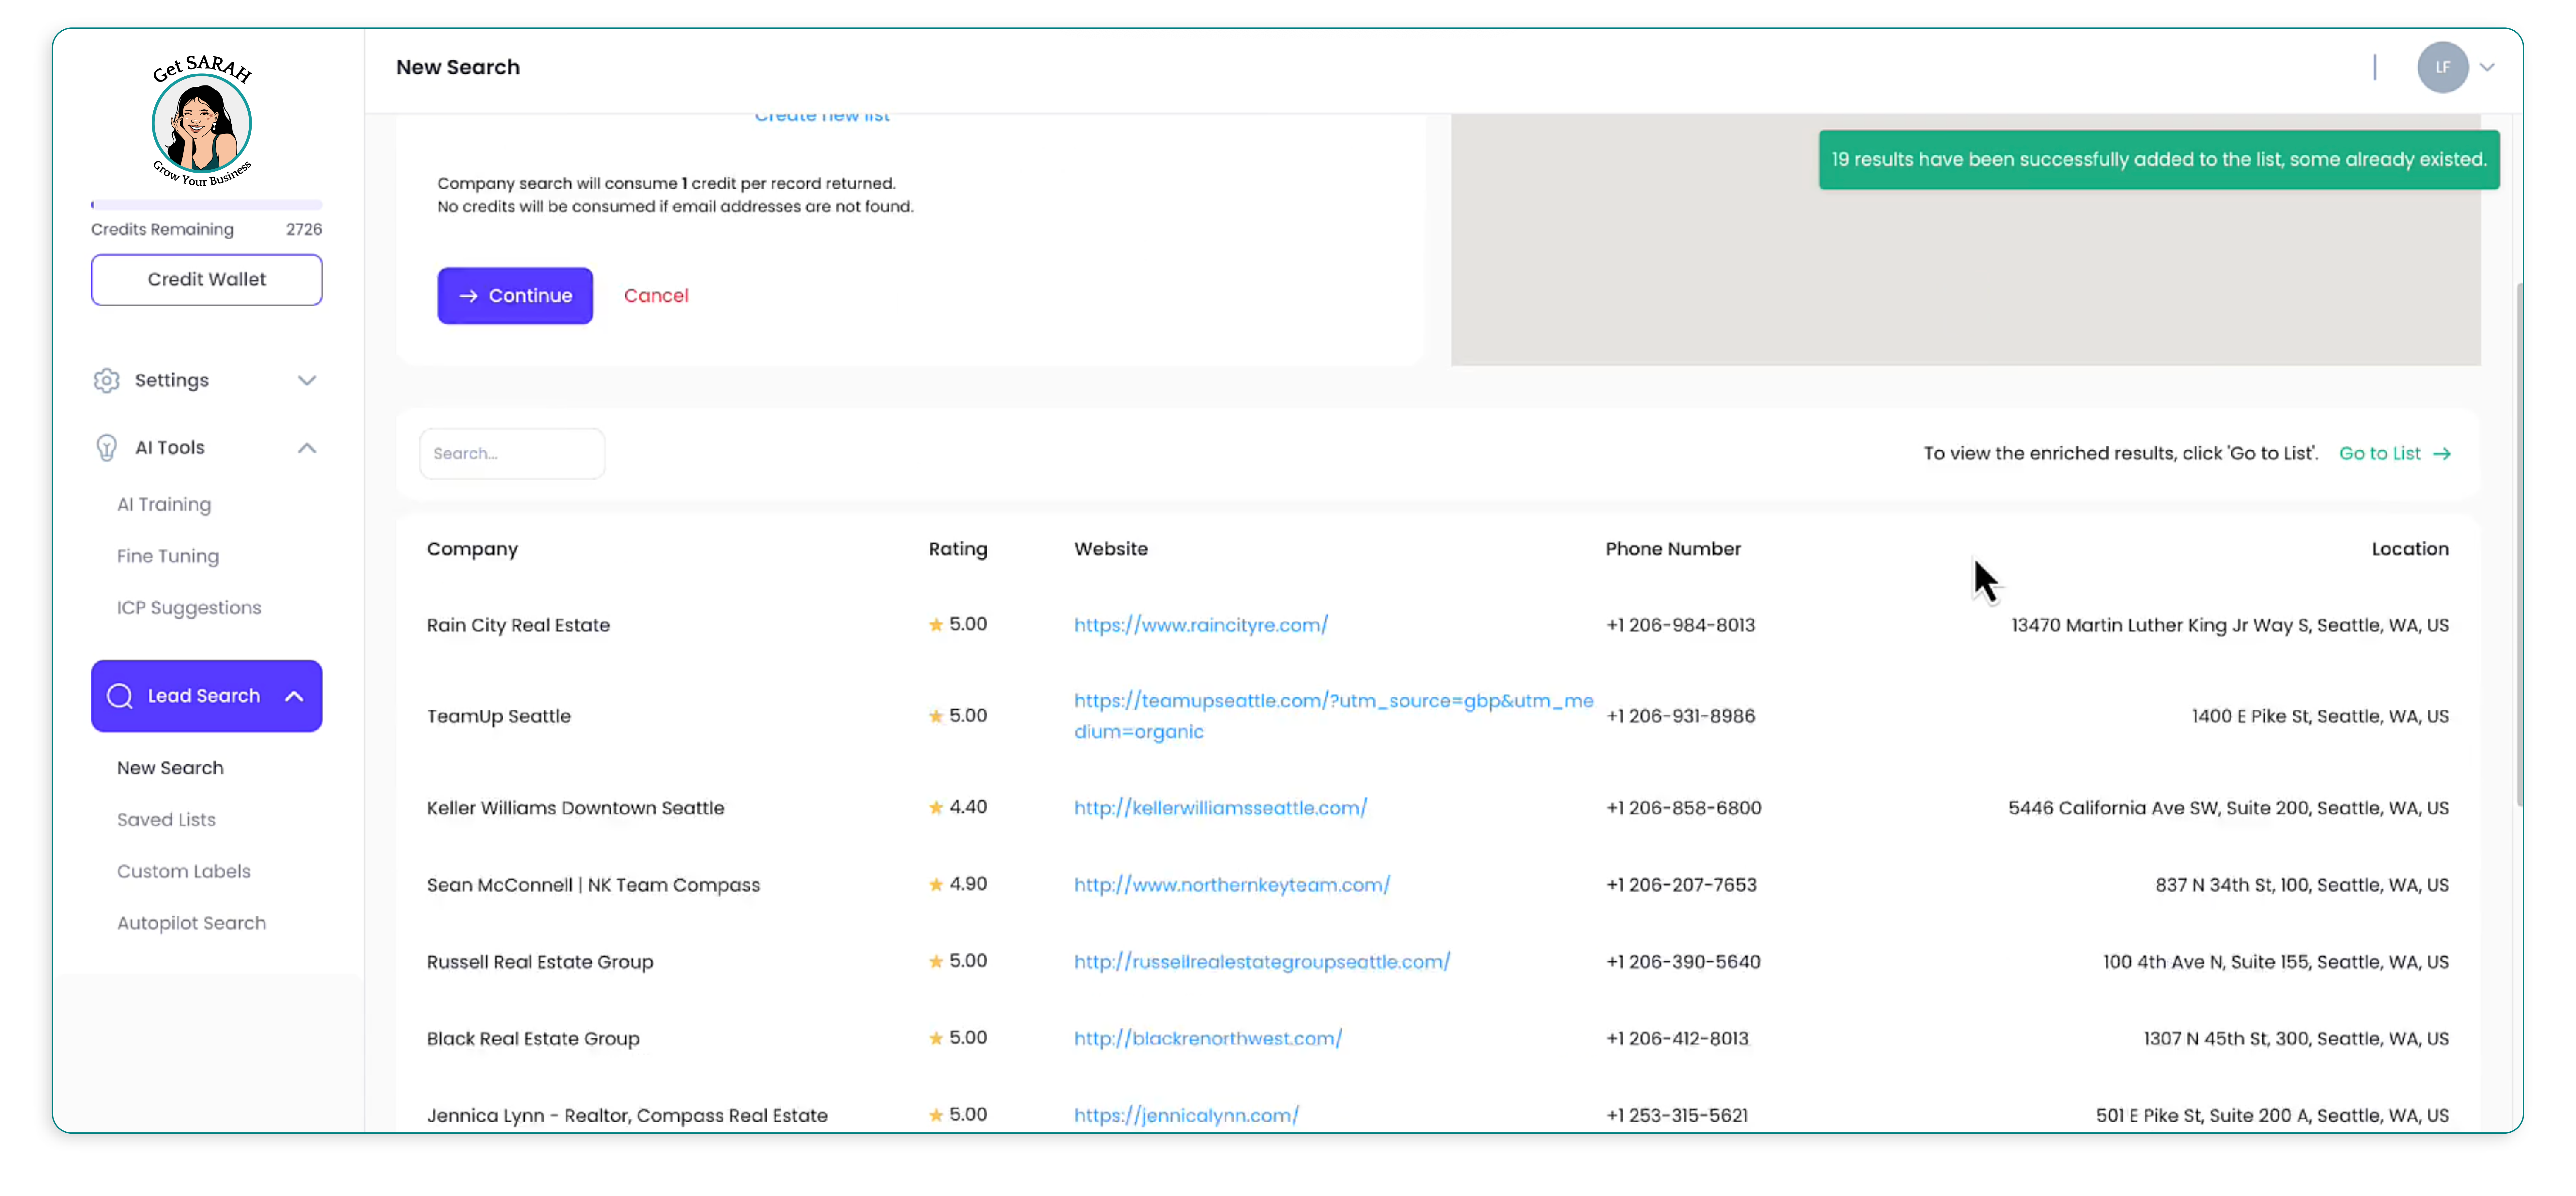The image size is (2576, 1196).
Task: Click the results Search input field
Action: pos(512,454)
